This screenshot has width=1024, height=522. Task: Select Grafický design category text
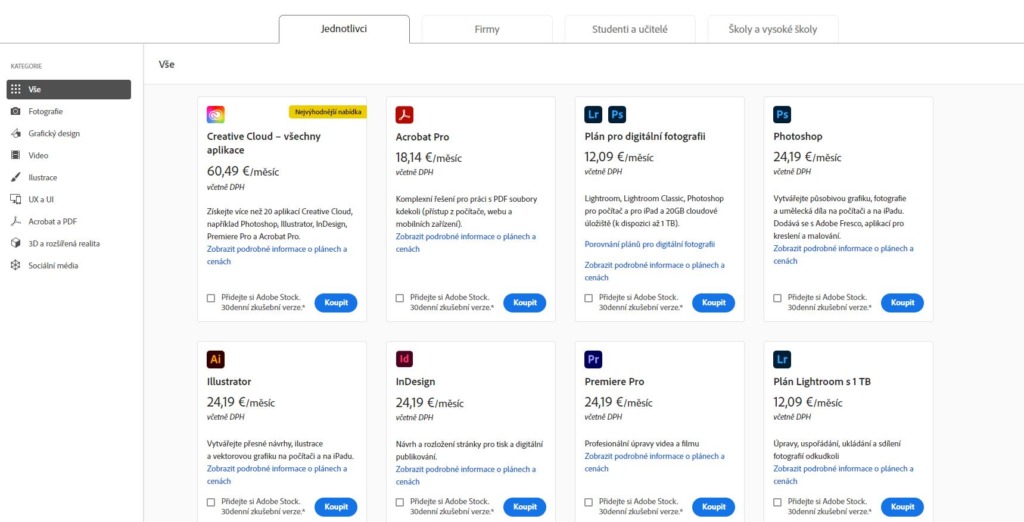(x=54, y=133)
